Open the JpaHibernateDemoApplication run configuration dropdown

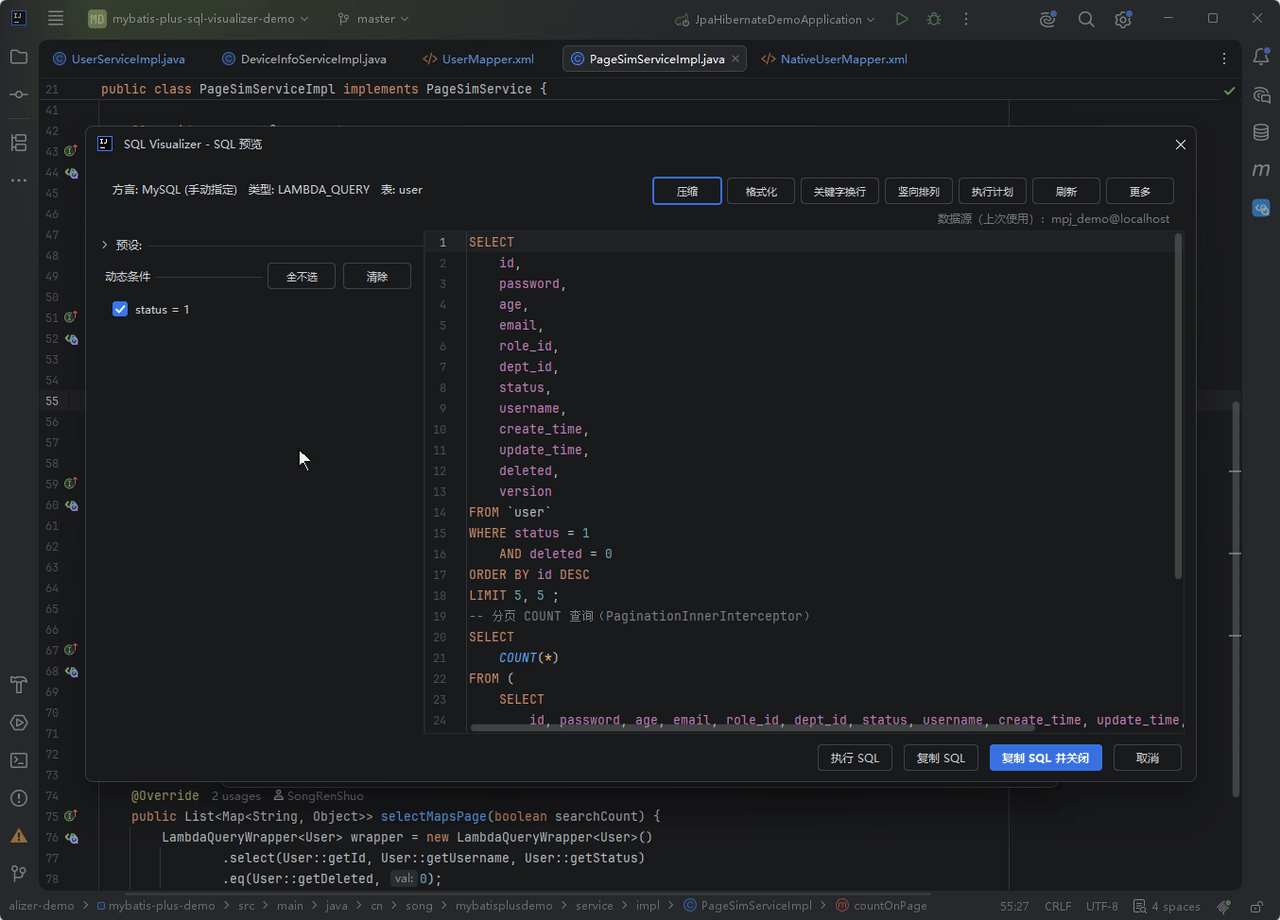tap(775, 19)
